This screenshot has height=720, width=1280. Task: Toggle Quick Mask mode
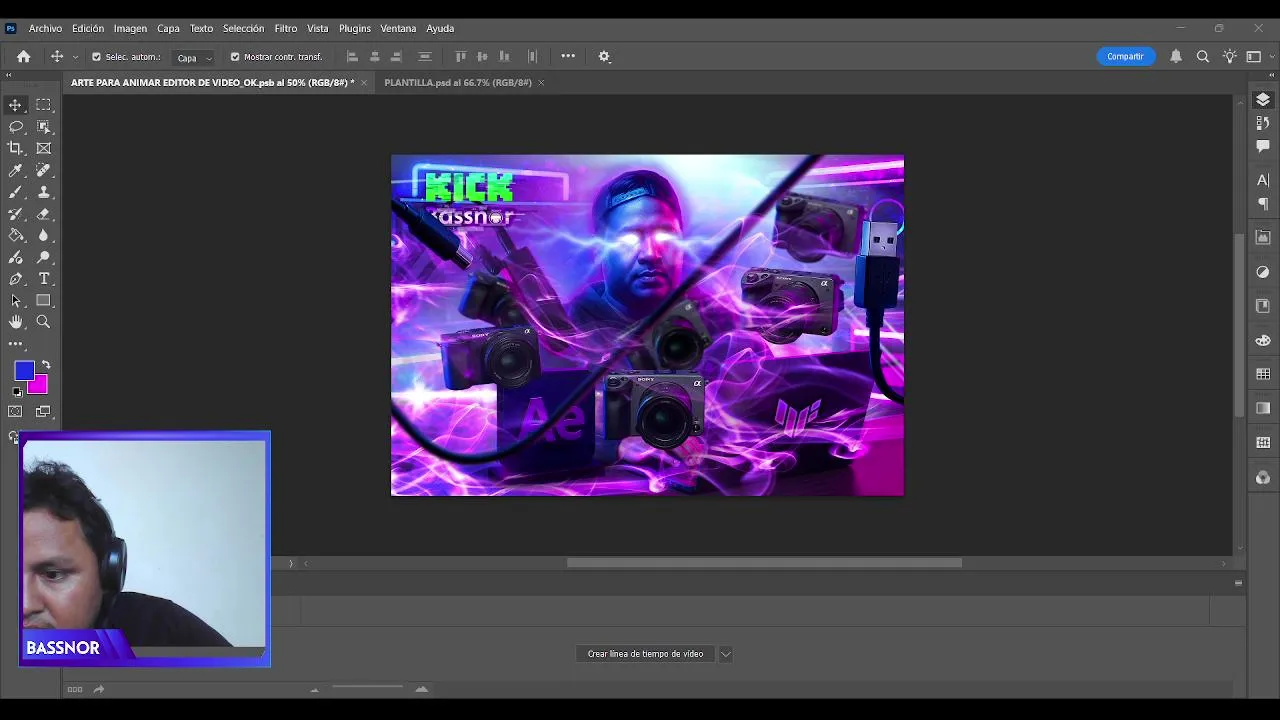click(x=16, y=412)
